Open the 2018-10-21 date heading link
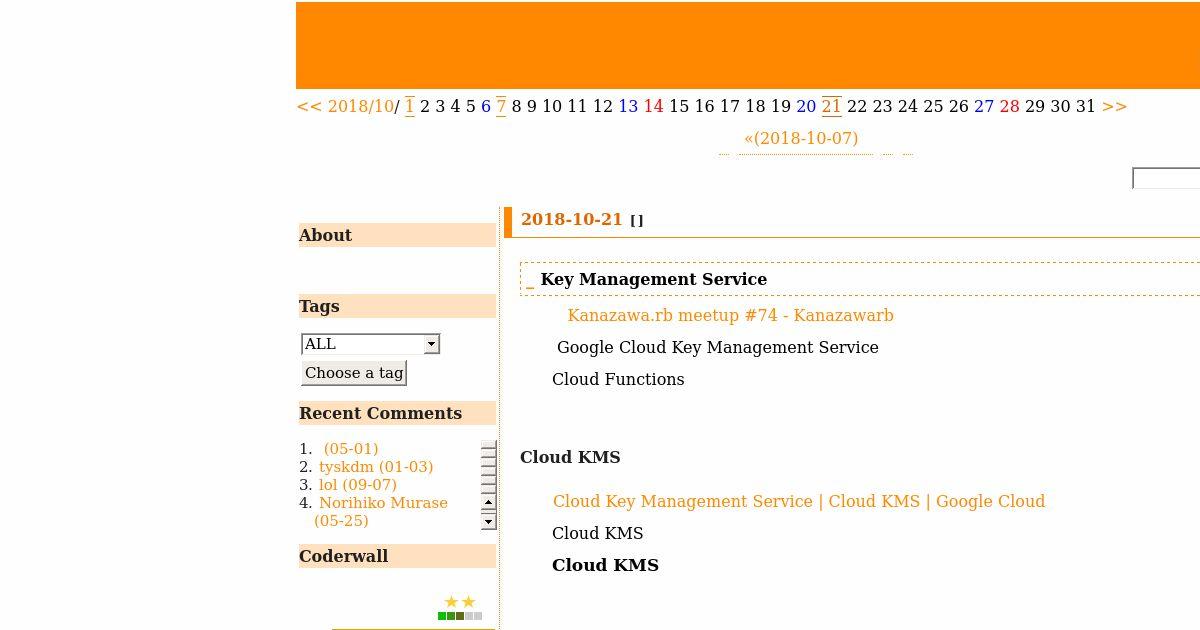Image resolution: width=1200 pixels, height=630 pixels. click(x=571, y=220)
